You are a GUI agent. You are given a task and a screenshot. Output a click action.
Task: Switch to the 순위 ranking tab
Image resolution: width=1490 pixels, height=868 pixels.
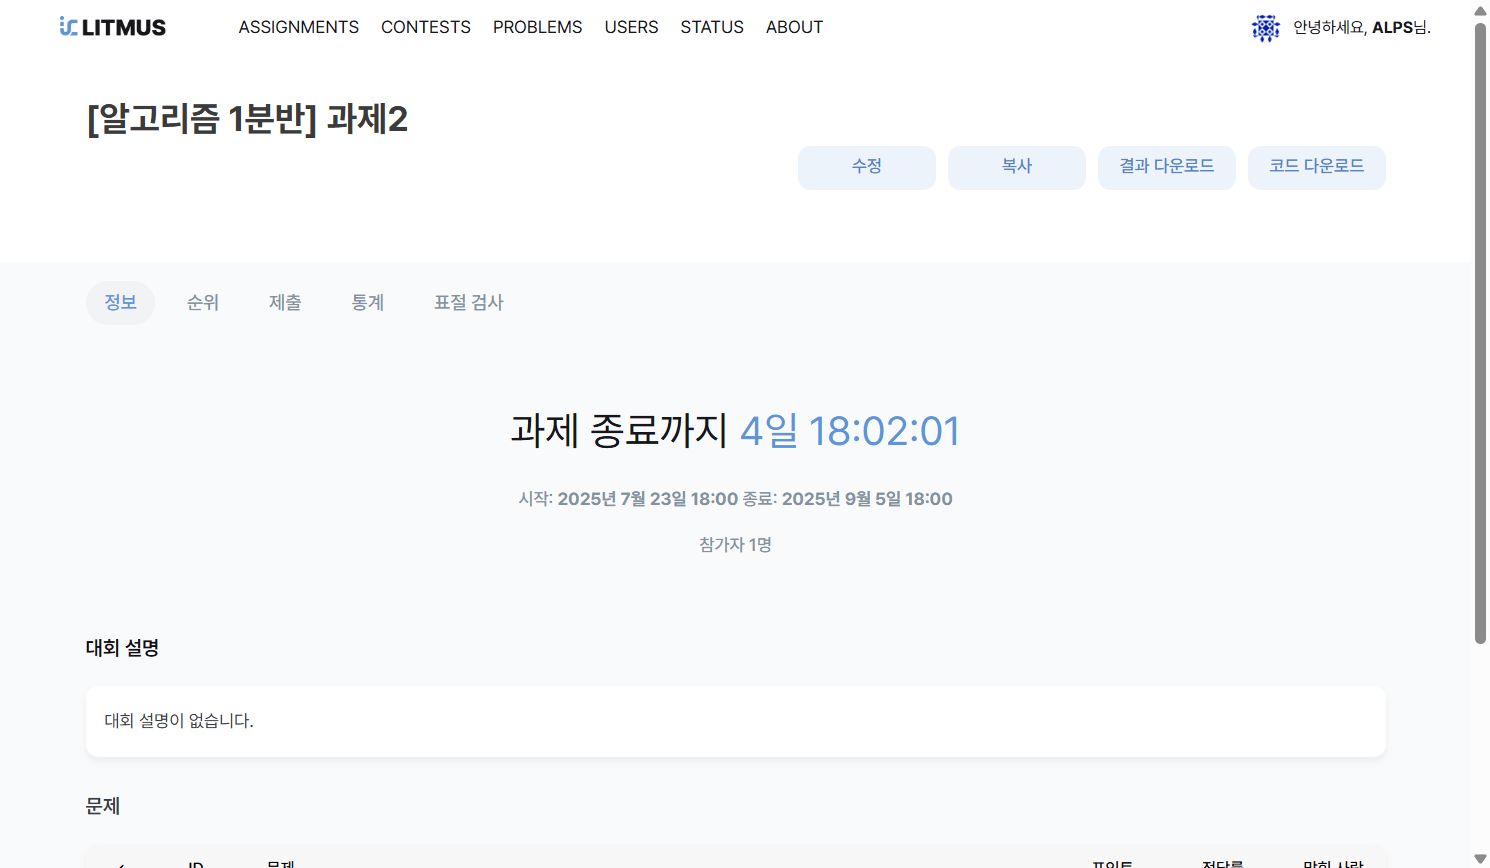pyautogui.click(x=203, y=303)
